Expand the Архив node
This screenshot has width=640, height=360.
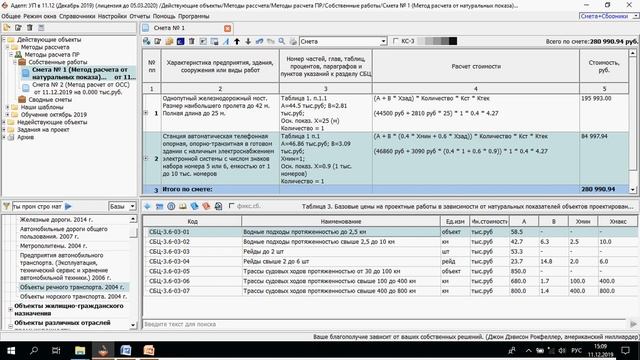pos(4,137)
